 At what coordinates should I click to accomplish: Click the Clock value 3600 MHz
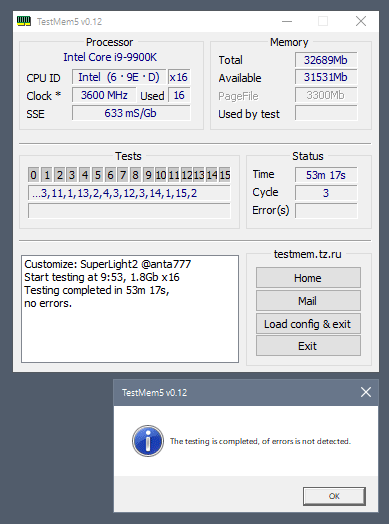tap(104, 95)
